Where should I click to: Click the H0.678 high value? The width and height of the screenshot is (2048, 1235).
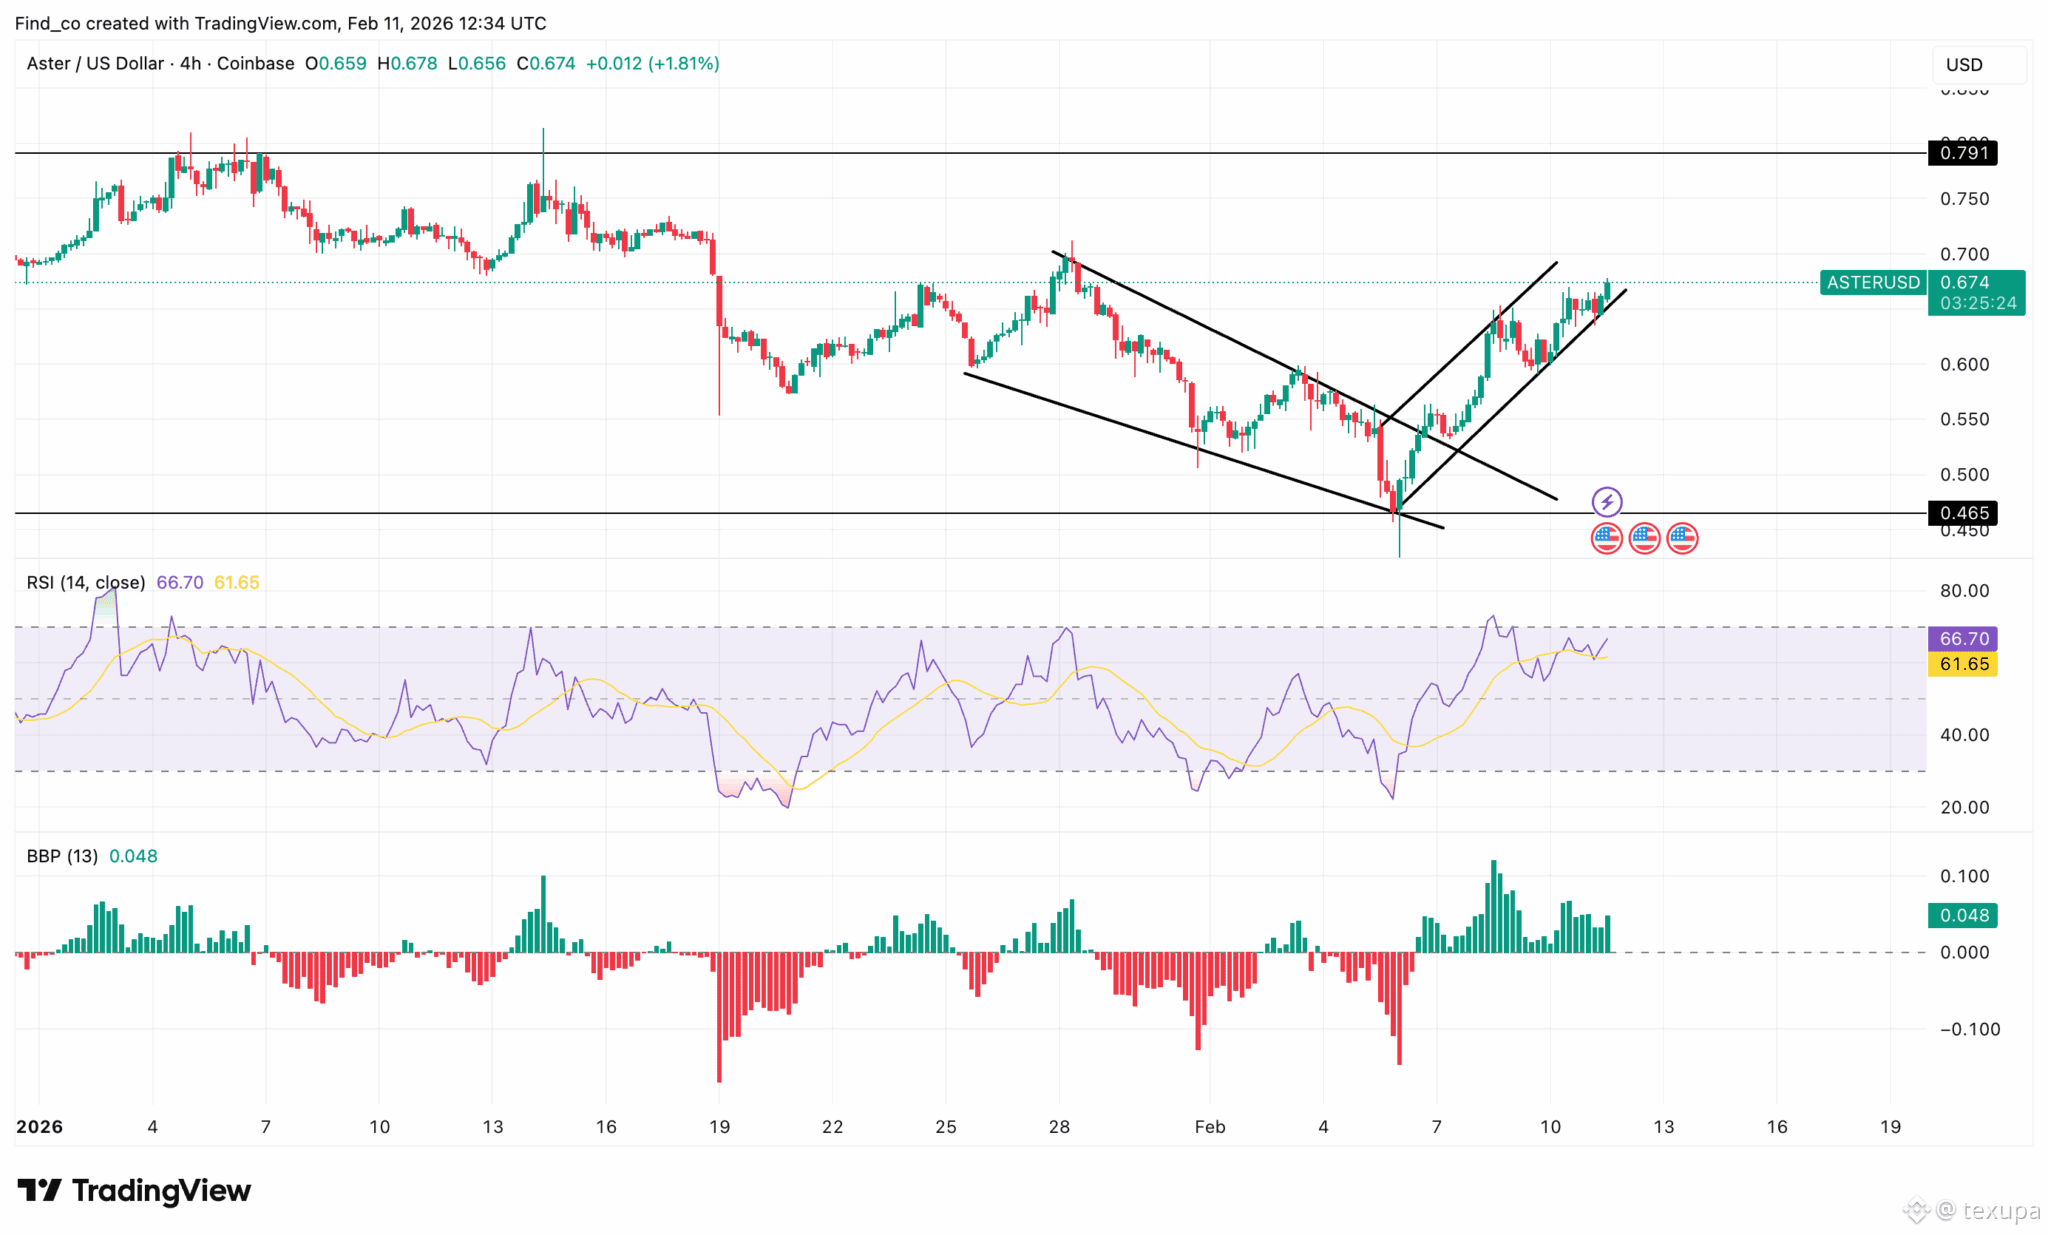(x=408, y=63)
